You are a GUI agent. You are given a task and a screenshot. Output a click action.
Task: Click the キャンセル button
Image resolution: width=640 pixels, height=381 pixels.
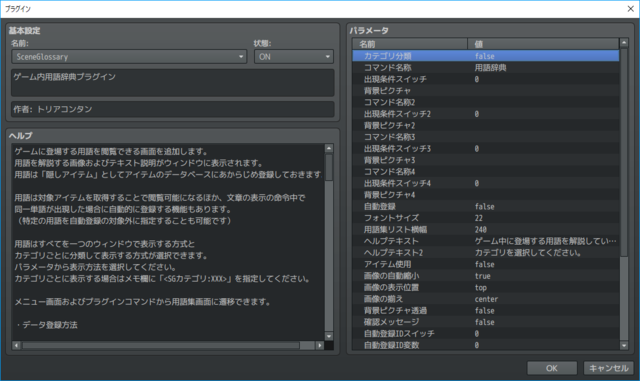[608, 368]
